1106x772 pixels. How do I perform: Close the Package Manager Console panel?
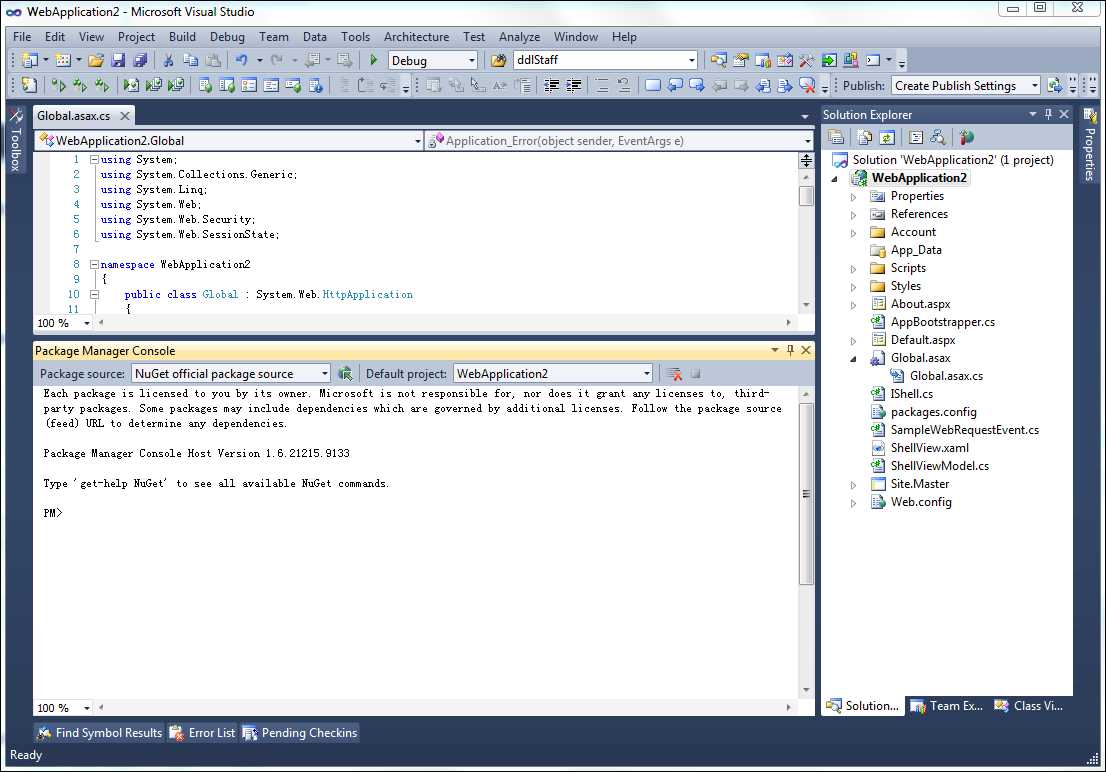(x=806, y=350)
